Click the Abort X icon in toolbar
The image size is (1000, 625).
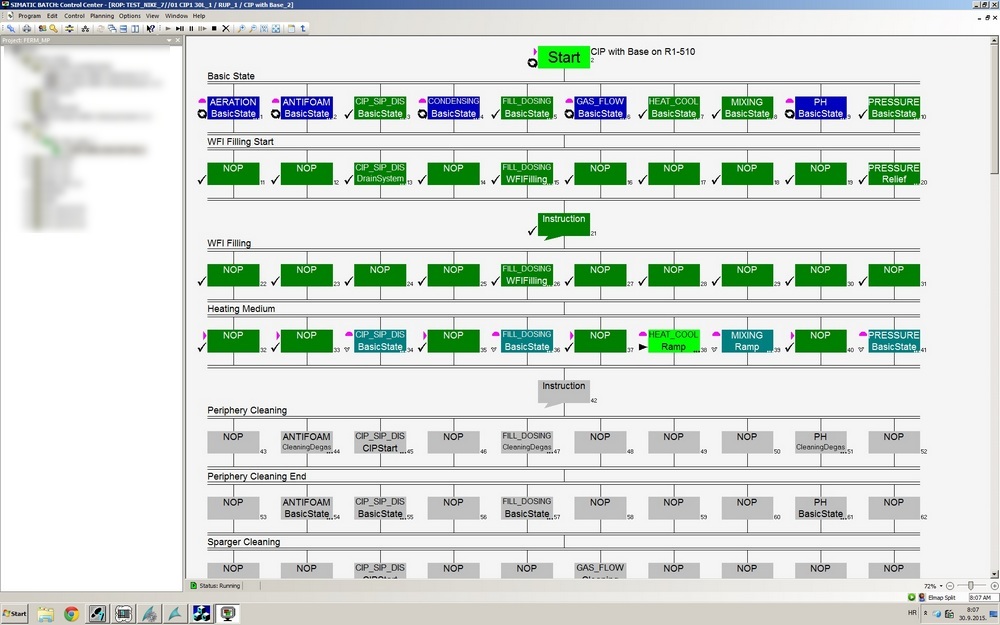click(226, 28)
